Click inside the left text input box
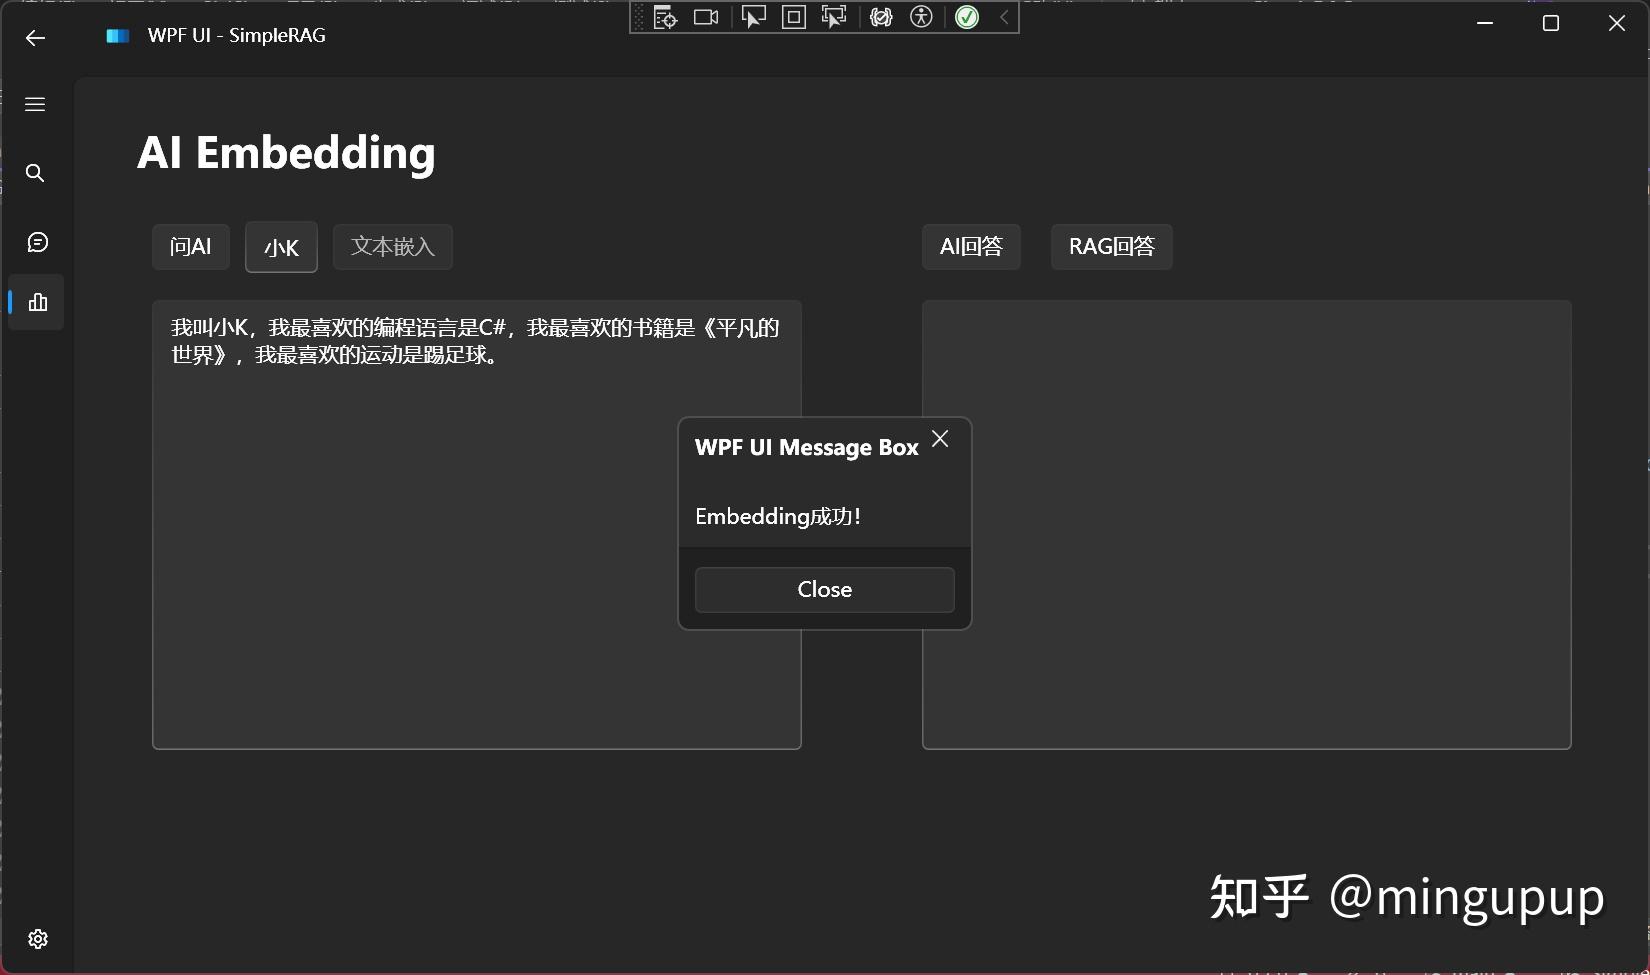1650x975 pixels. pos(477,525)
